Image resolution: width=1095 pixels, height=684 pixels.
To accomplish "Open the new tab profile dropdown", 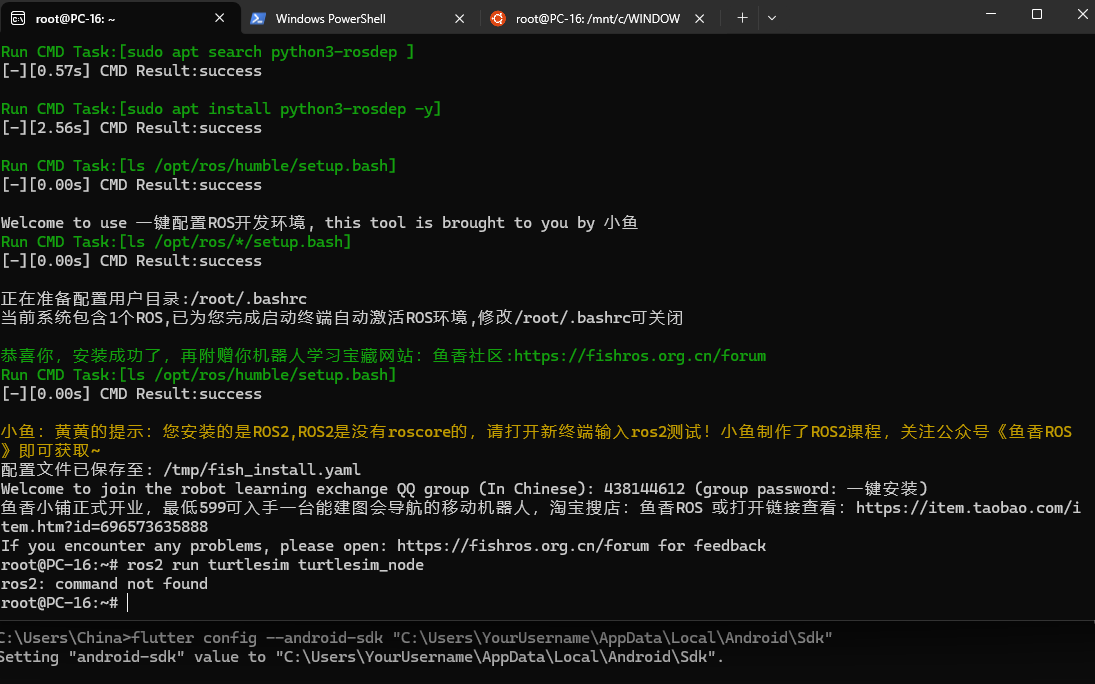I will pos(772,18).
